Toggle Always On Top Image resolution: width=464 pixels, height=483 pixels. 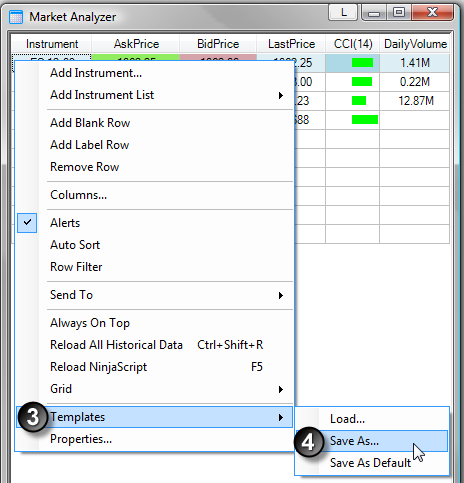point(154,323)
